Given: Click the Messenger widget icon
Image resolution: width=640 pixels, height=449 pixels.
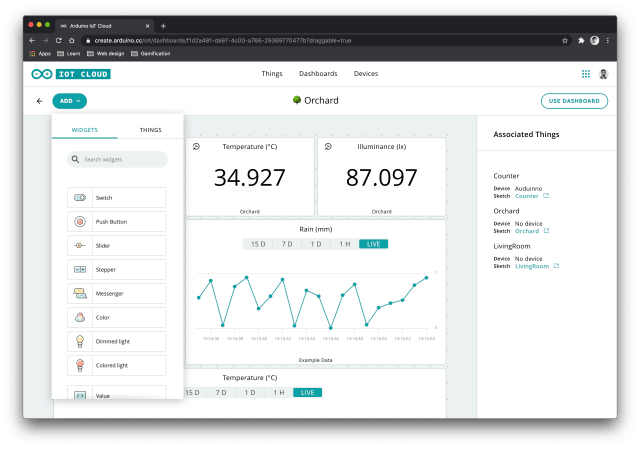Looking at the screenshot, I should tap(80, 293).
